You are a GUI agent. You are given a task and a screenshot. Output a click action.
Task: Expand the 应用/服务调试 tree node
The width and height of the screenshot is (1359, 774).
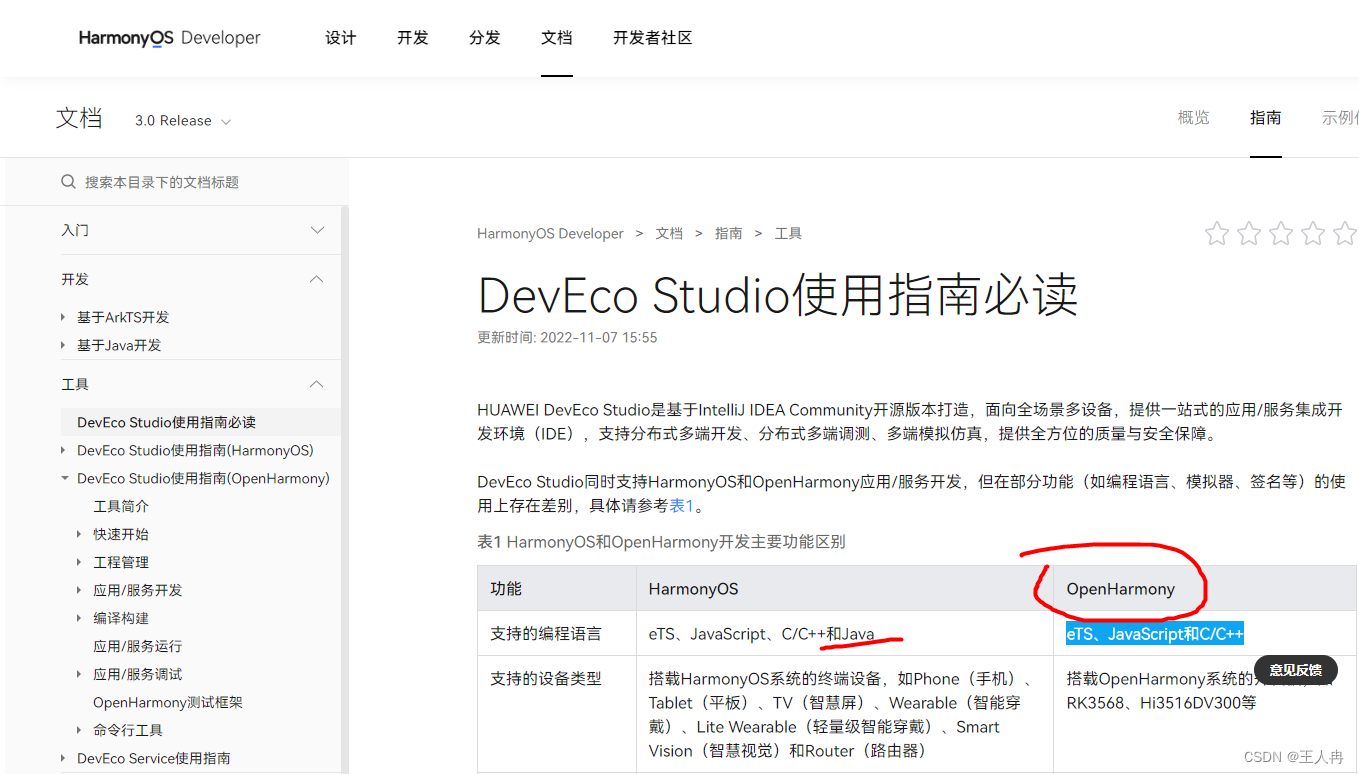[x=81, y=674]
